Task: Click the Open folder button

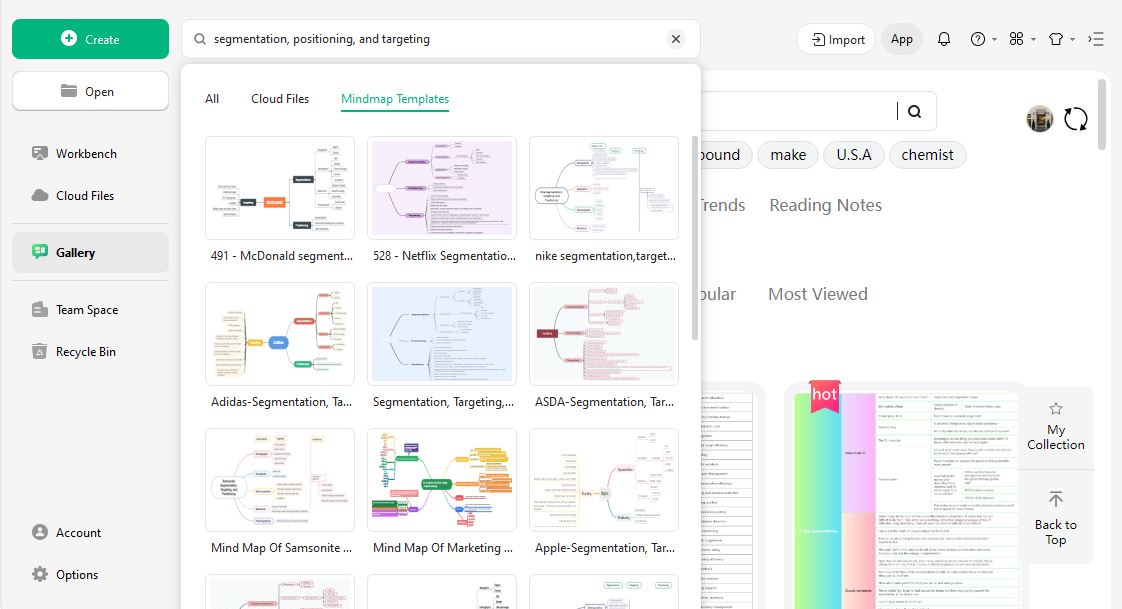Action: tap(90, 92)
